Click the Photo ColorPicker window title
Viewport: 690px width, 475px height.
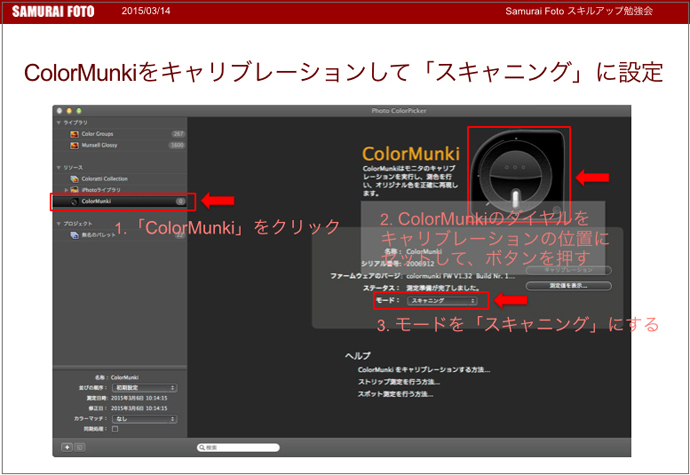tap(399, 110)
